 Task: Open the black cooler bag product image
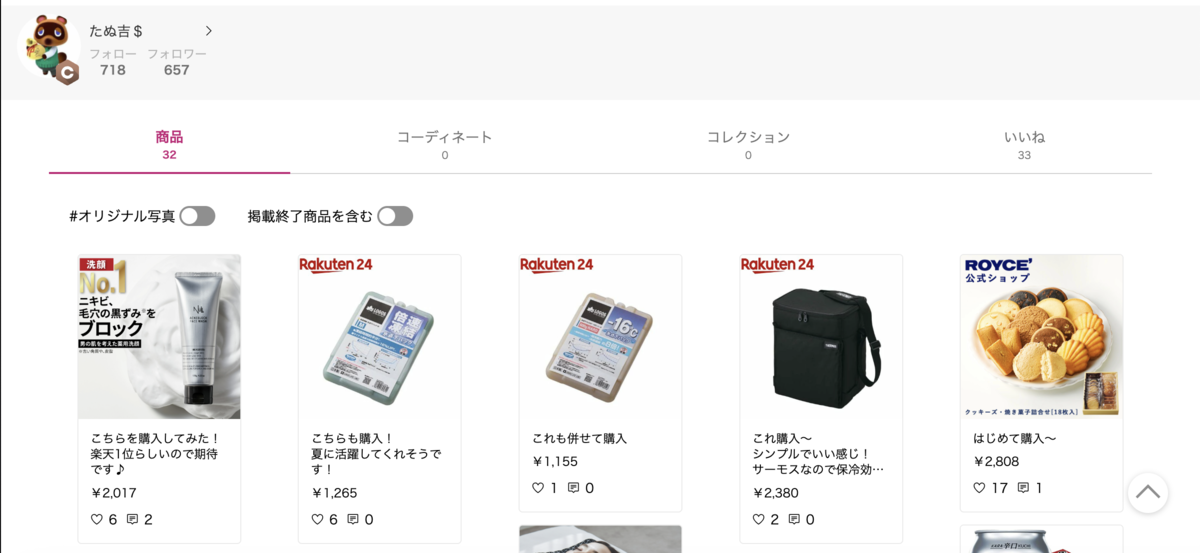click(821, 337)
